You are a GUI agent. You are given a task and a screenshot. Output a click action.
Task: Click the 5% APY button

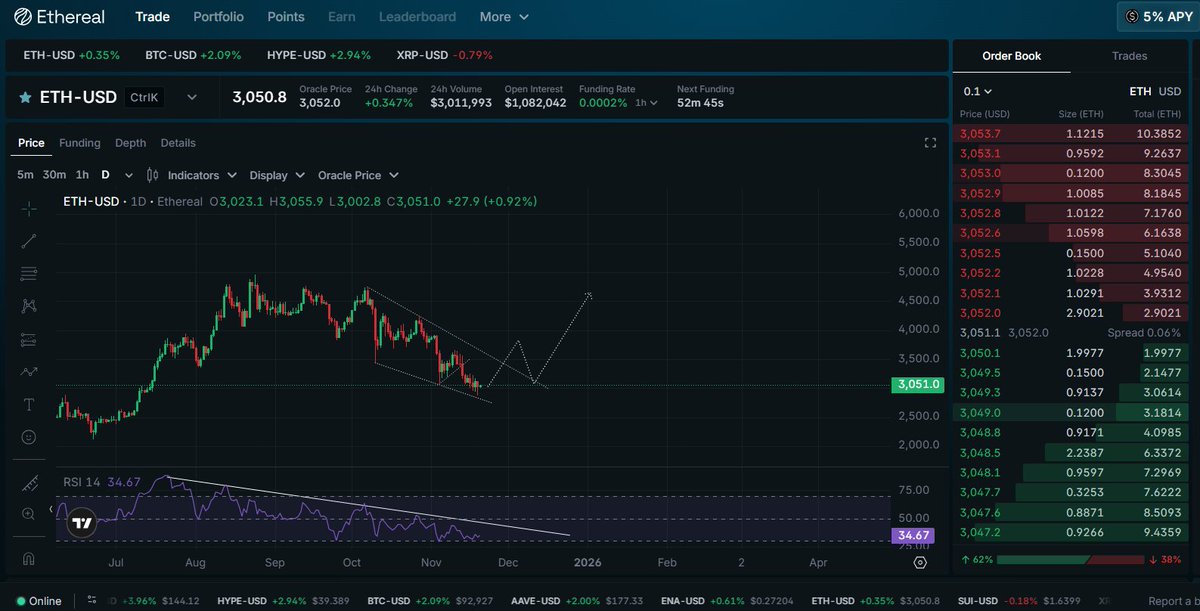[x=1158, y=17]
